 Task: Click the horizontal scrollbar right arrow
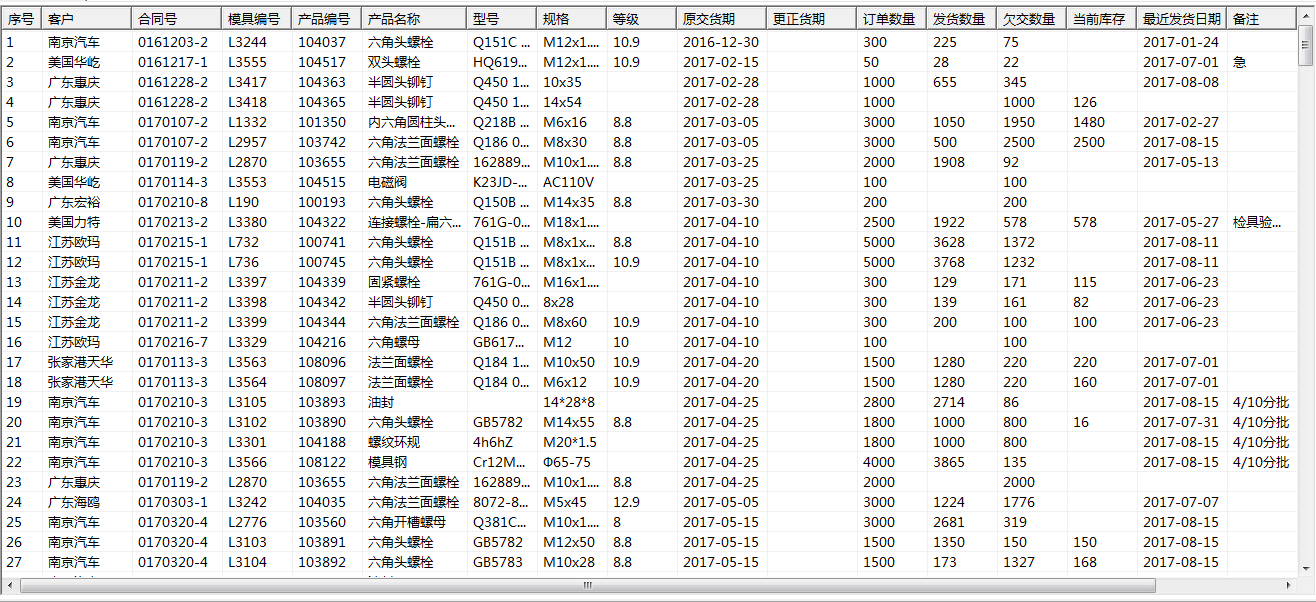[x=1288, y=585]
